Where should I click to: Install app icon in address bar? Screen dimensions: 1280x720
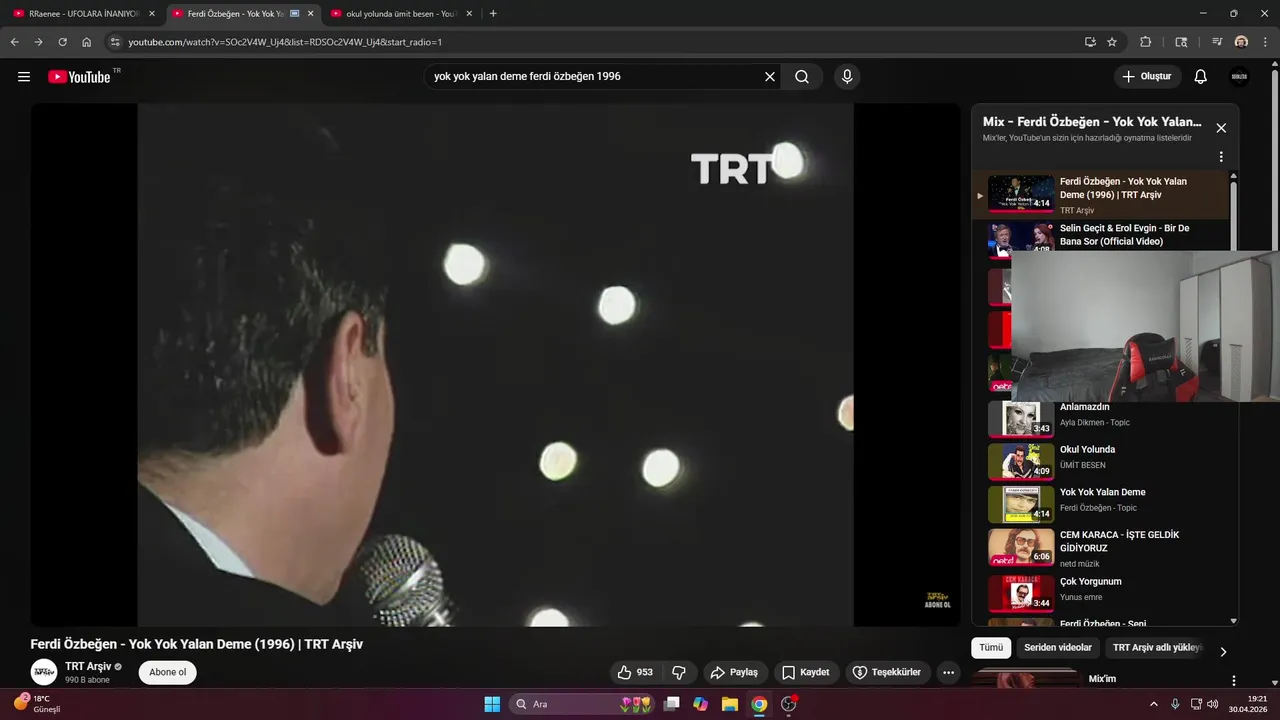[x=1090, y=42]
